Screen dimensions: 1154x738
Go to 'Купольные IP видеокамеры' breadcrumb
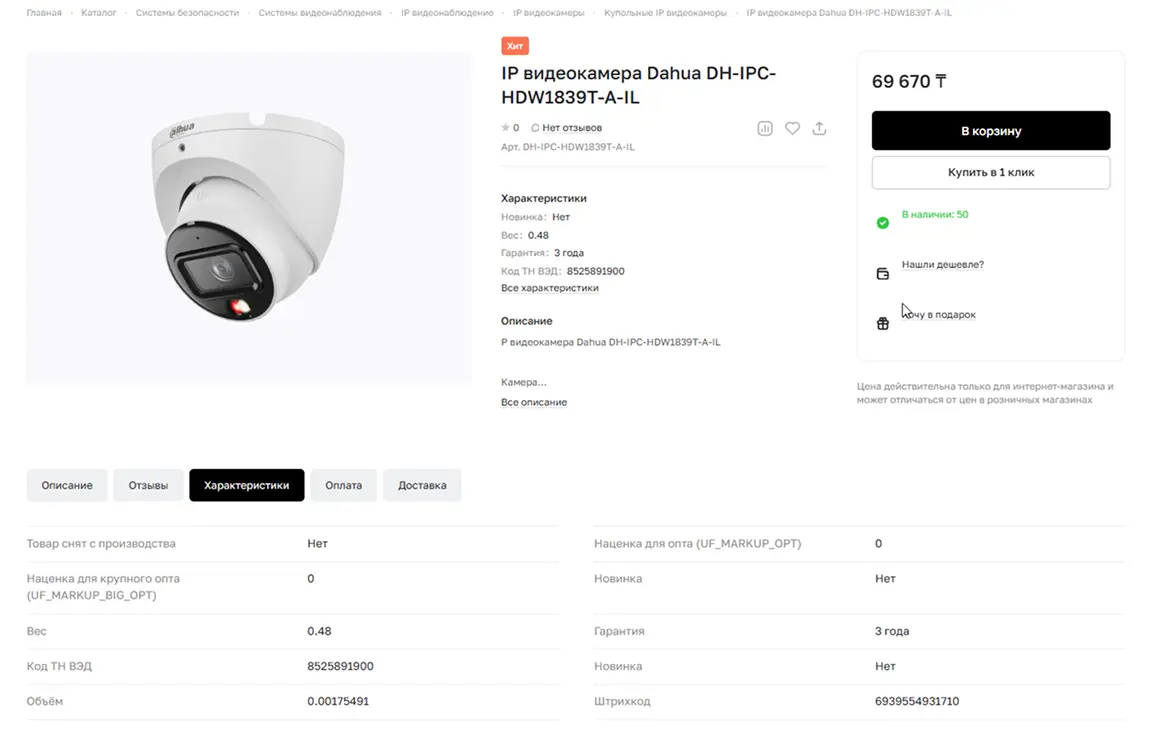[x=665, y=13]
